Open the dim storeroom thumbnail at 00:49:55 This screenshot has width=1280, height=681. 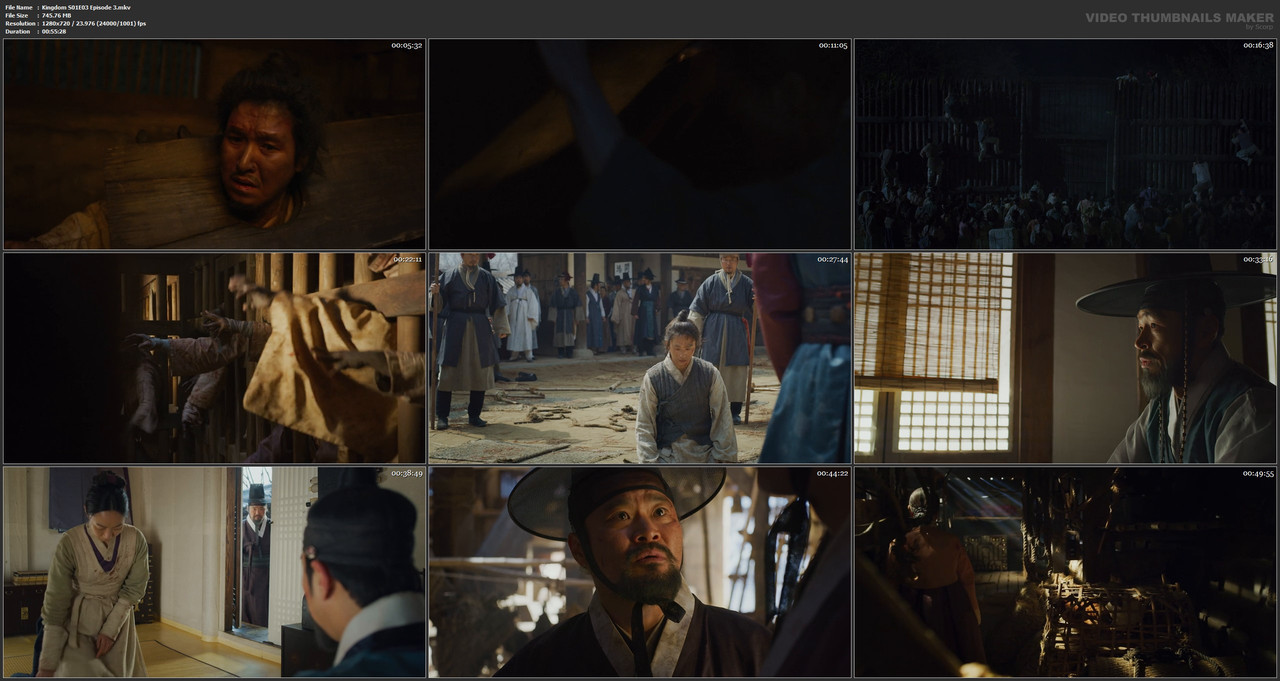(1065, 572)
